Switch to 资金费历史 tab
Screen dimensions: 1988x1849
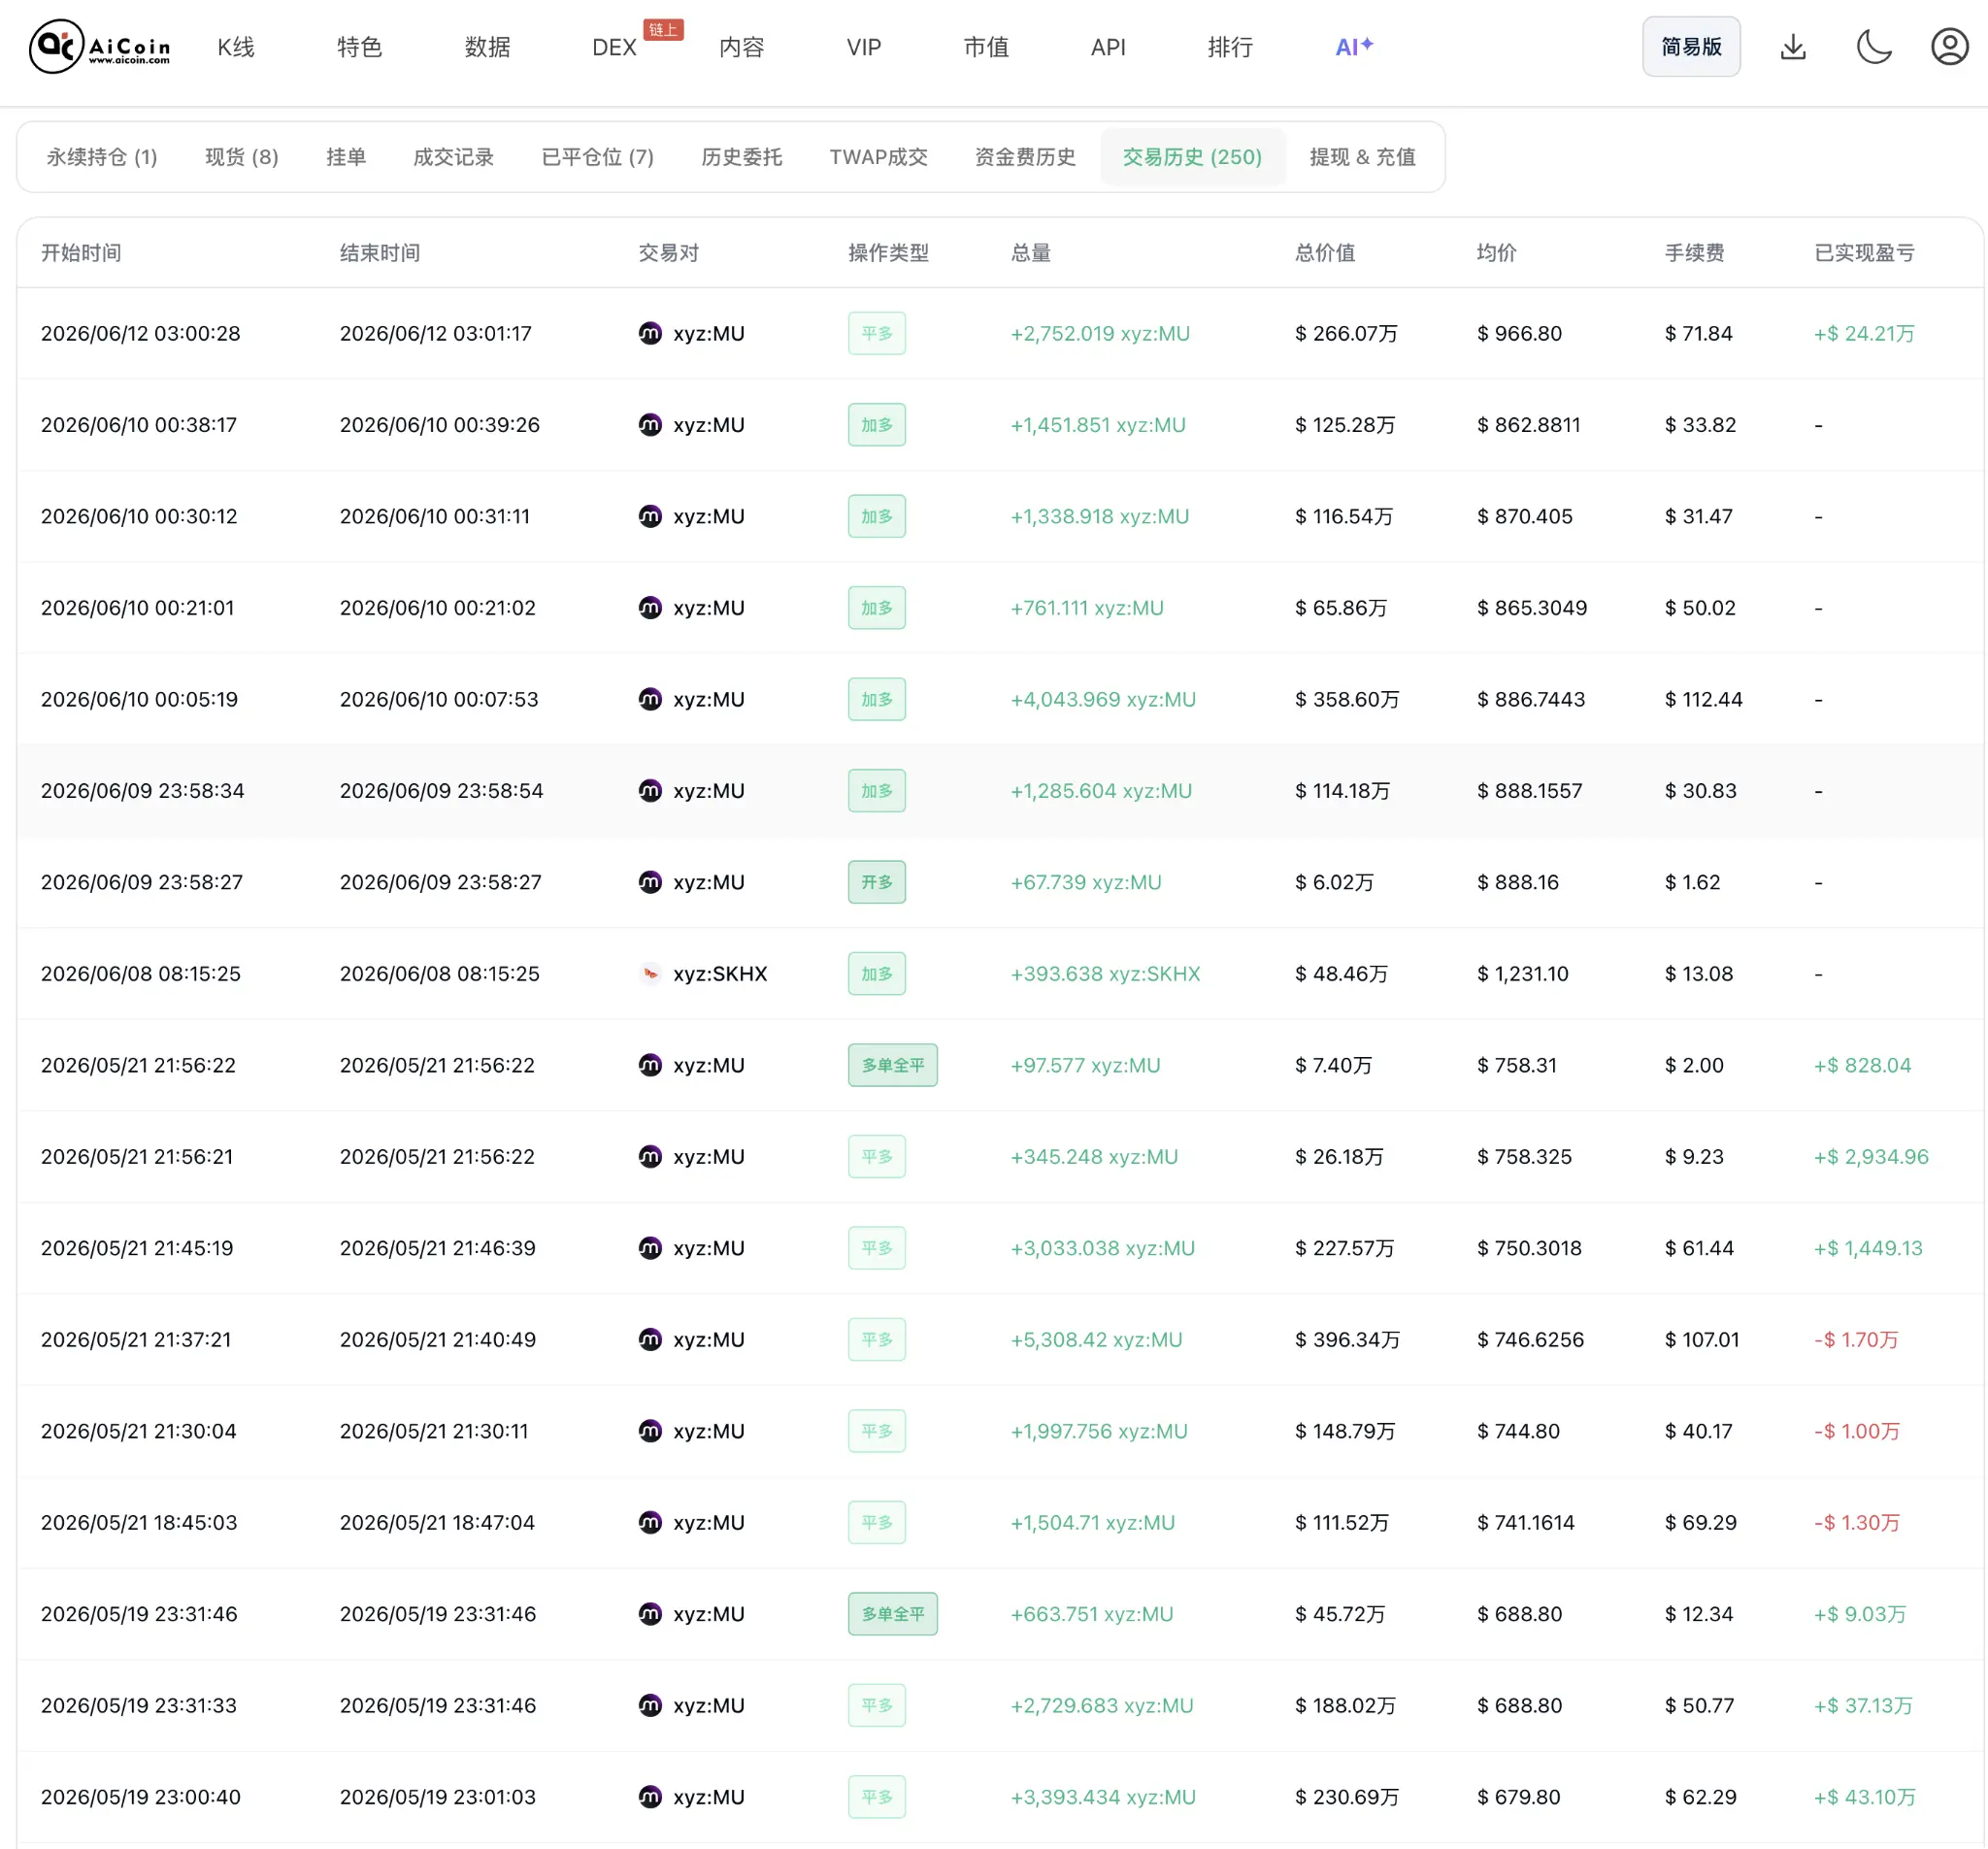(1025, 157)
